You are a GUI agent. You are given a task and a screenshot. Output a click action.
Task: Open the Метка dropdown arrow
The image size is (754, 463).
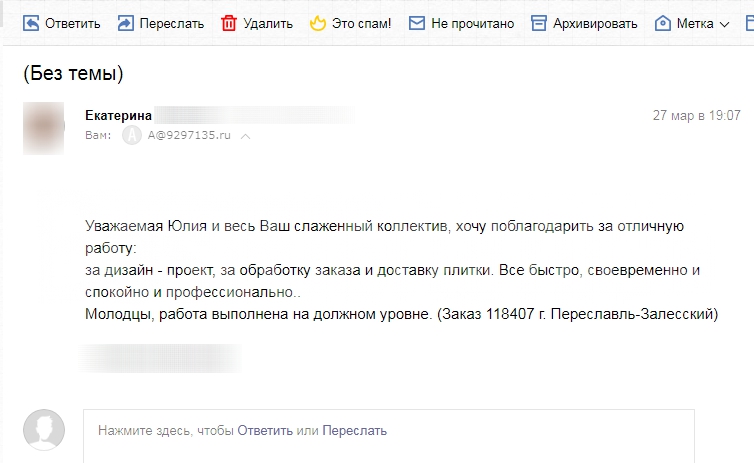[x=724, y=24]
